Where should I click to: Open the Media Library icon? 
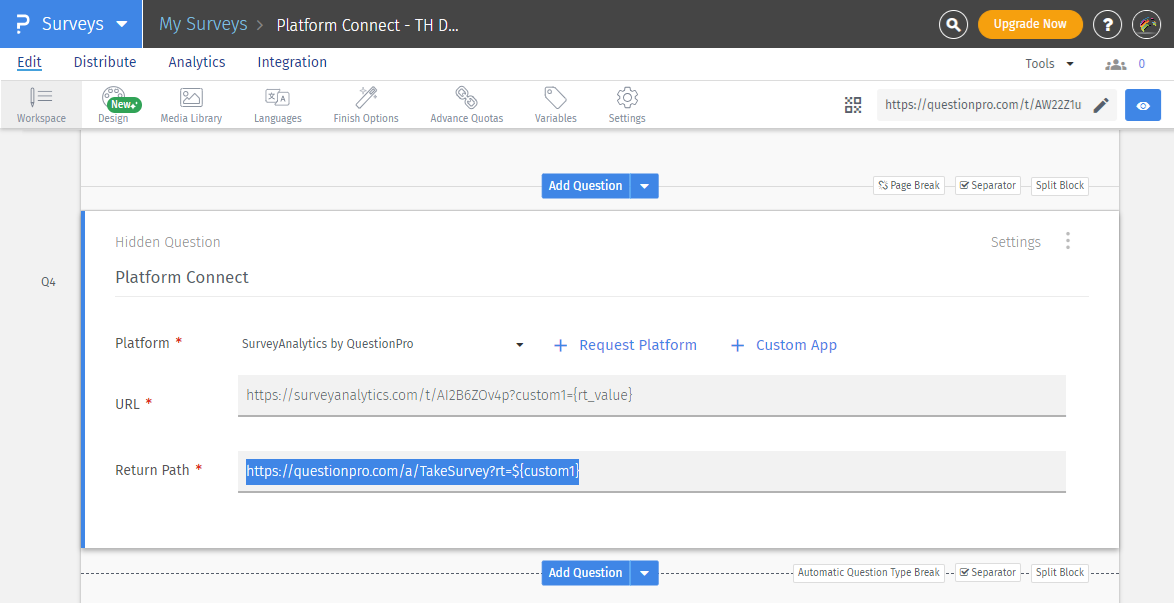(191, 98)
